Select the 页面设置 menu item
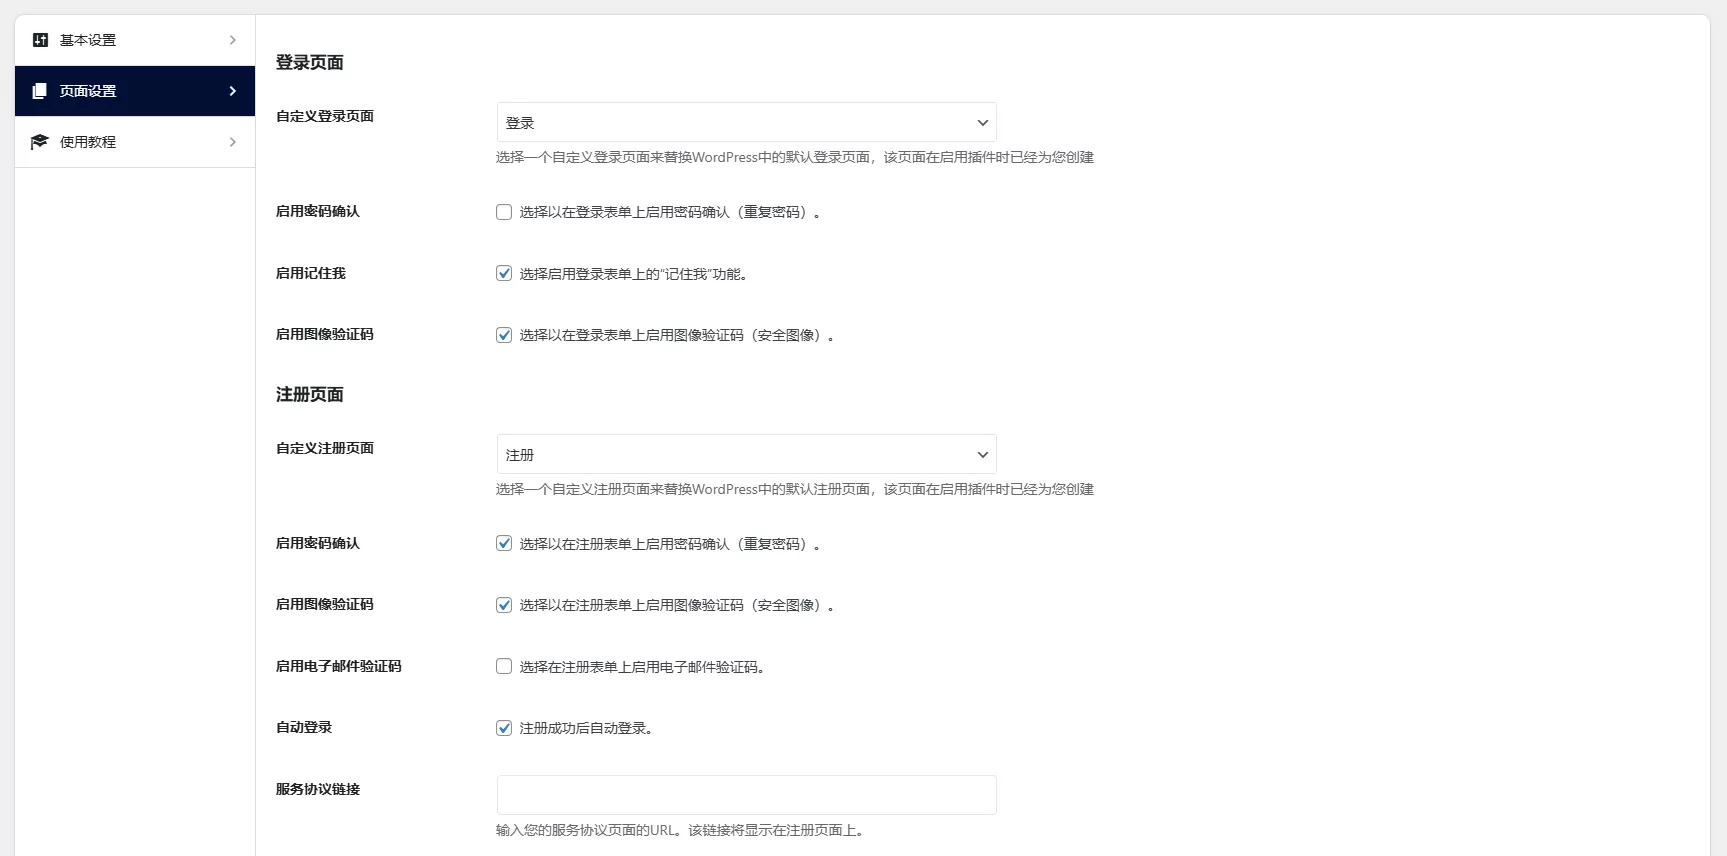 point(88,91)
